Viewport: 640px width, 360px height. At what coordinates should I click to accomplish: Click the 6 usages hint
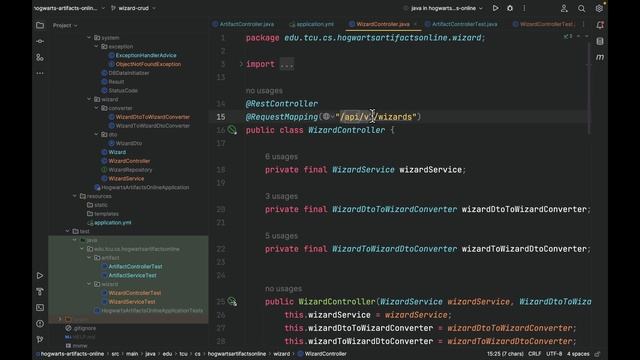tap(281, 157)
